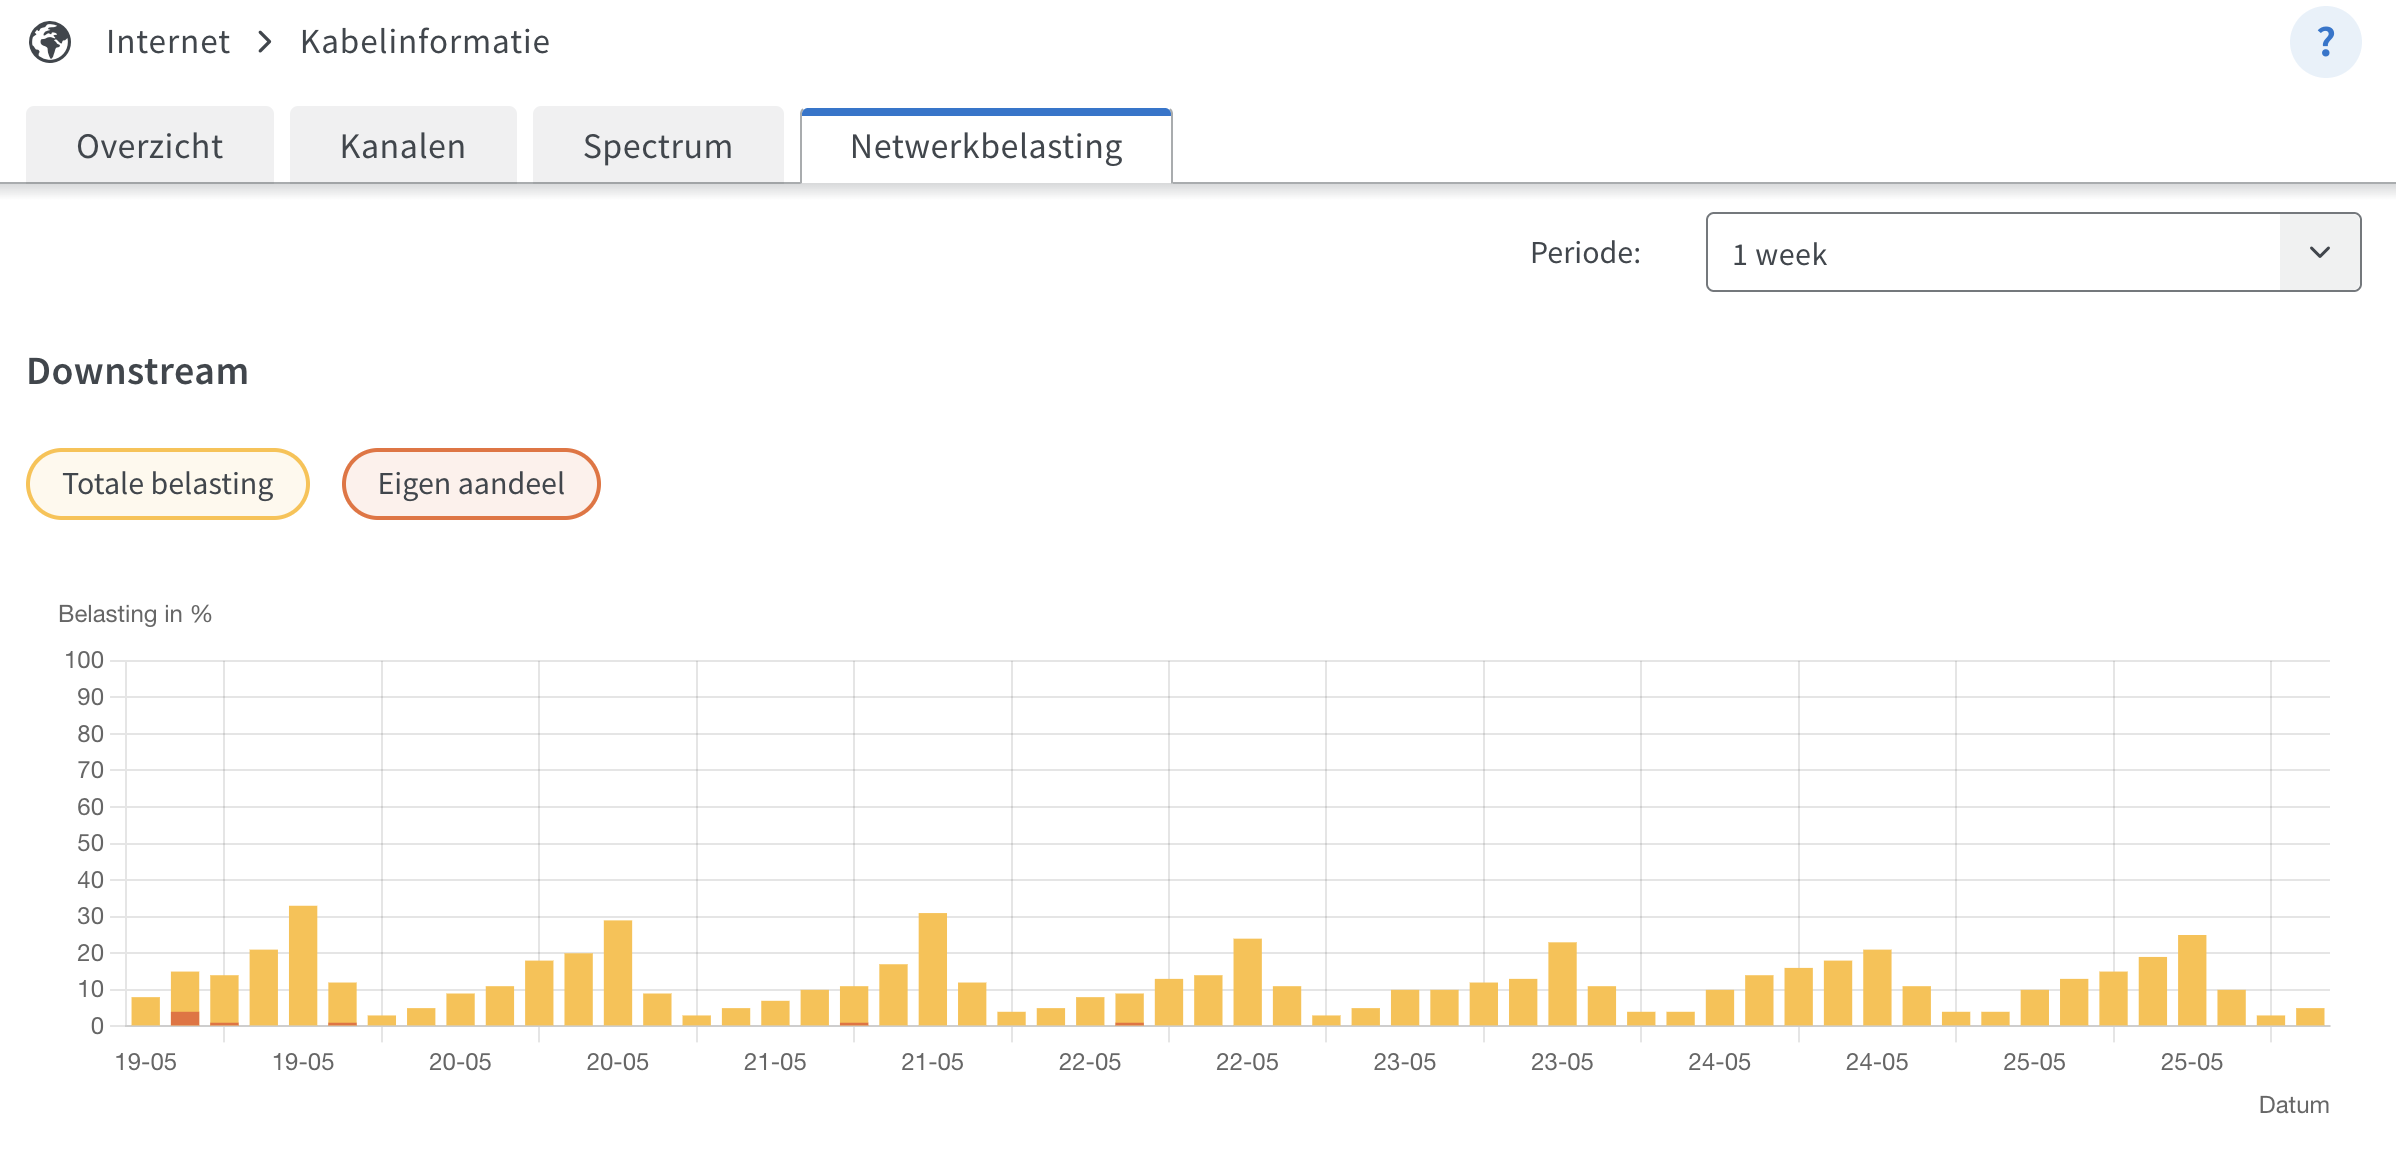Click the globe Internet icon
The height and width of the screenshot is (1172, 2396).
pos(50,42)
